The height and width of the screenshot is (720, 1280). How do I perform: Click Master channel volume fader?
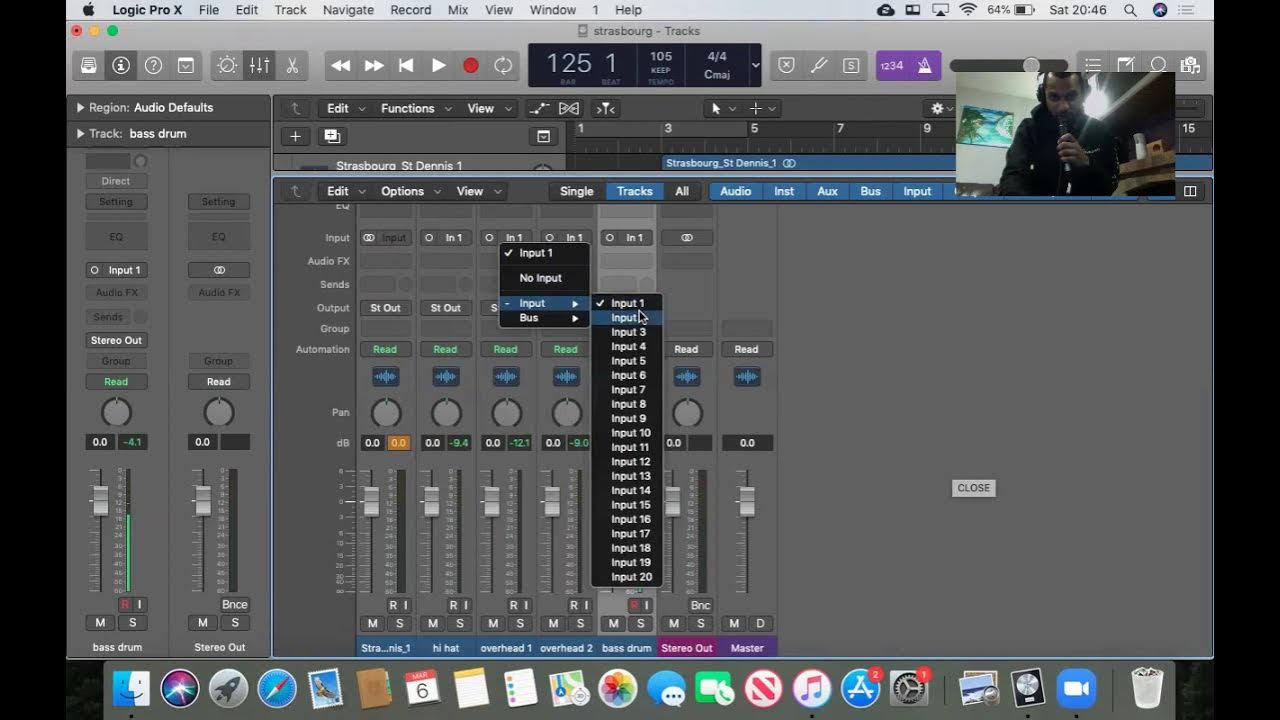pyautogui.click(x=746, y=501)
